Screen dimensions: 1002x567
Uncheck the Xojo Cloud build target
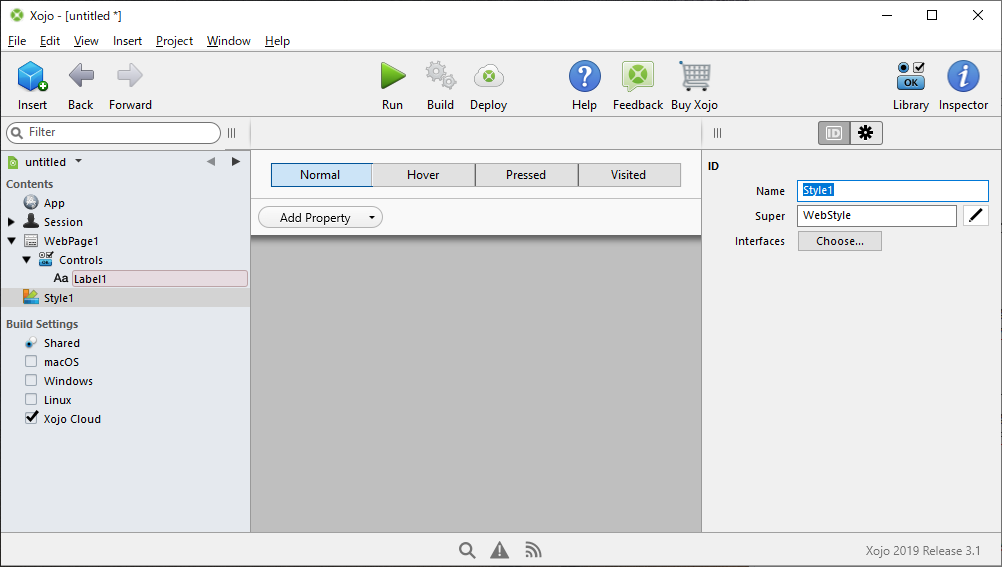point(31,418)
